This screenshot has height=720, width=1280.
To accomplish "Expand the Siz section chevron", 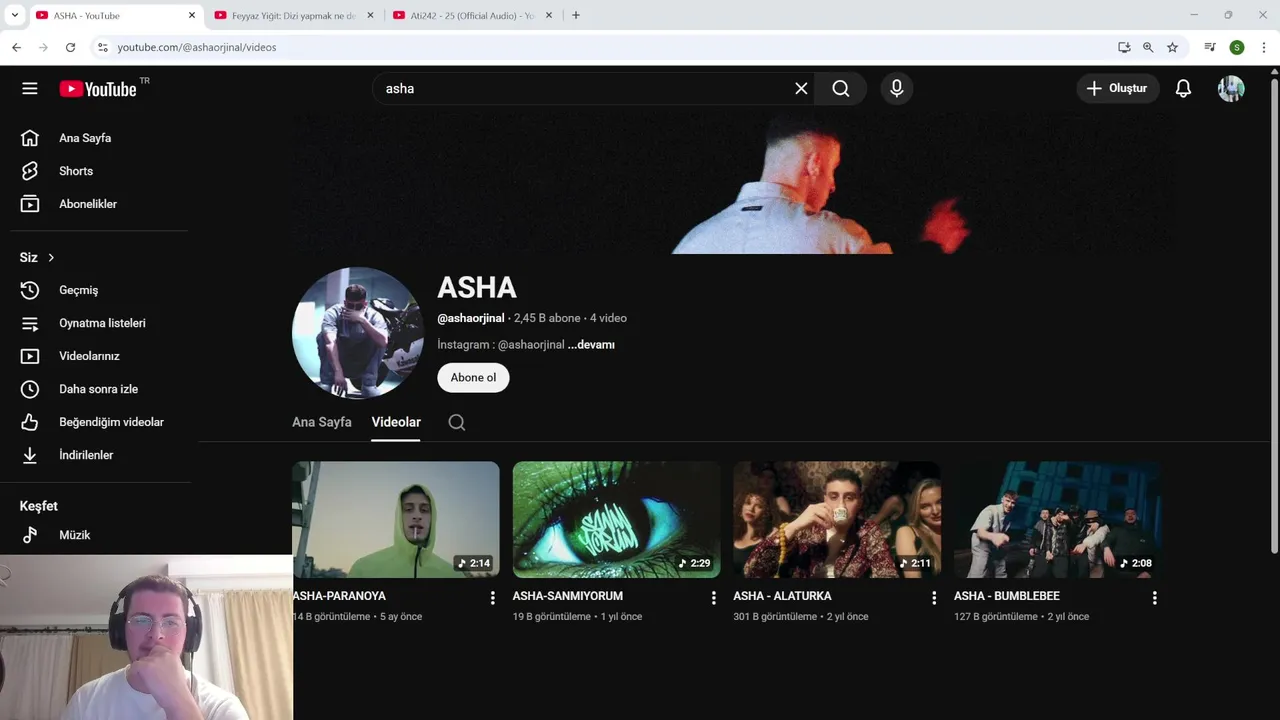I will tap(51, 258).
